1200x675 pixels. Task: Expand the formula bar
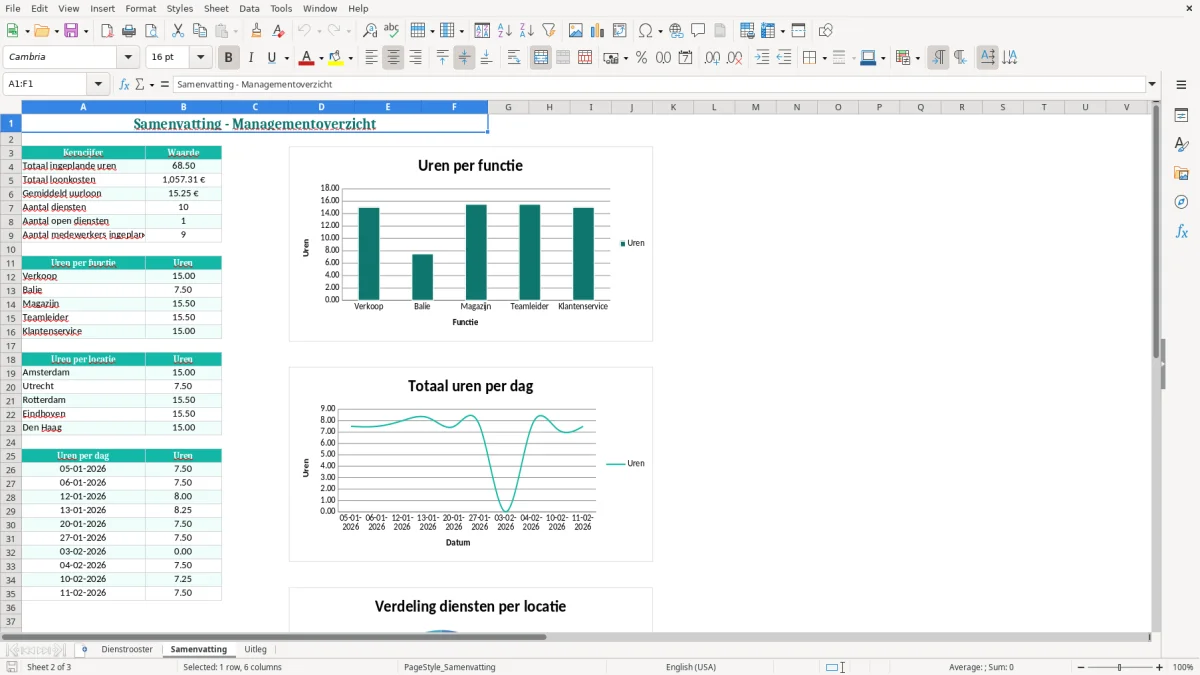pos(1153,85)
